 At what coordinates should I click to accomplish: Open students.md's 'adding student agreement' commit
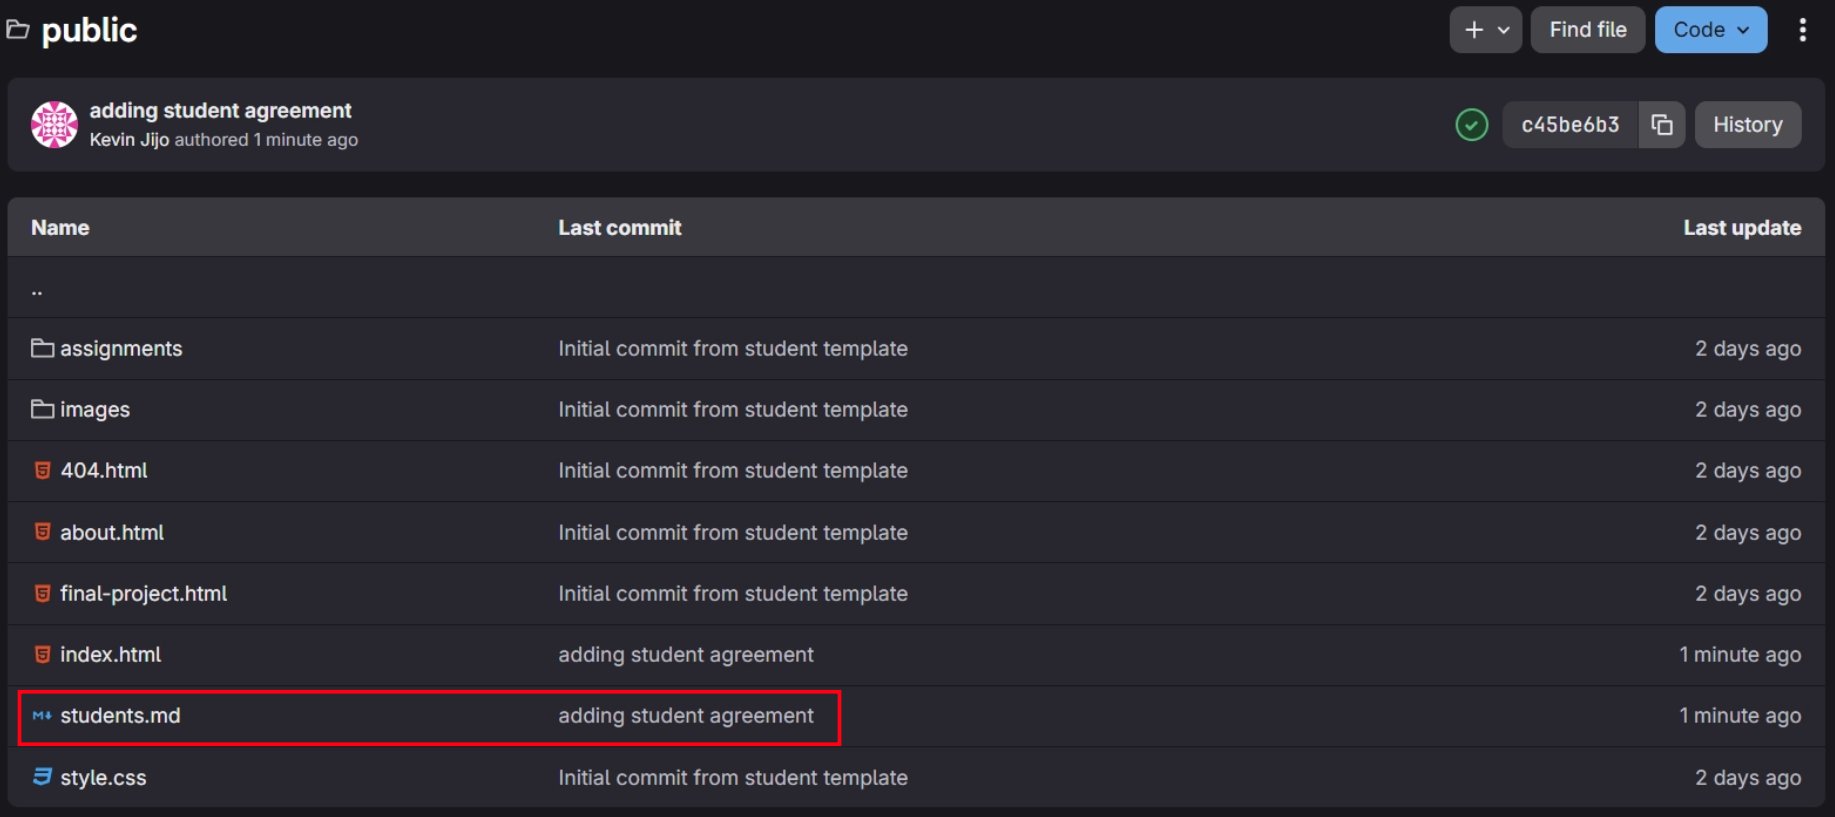(686, 716)
